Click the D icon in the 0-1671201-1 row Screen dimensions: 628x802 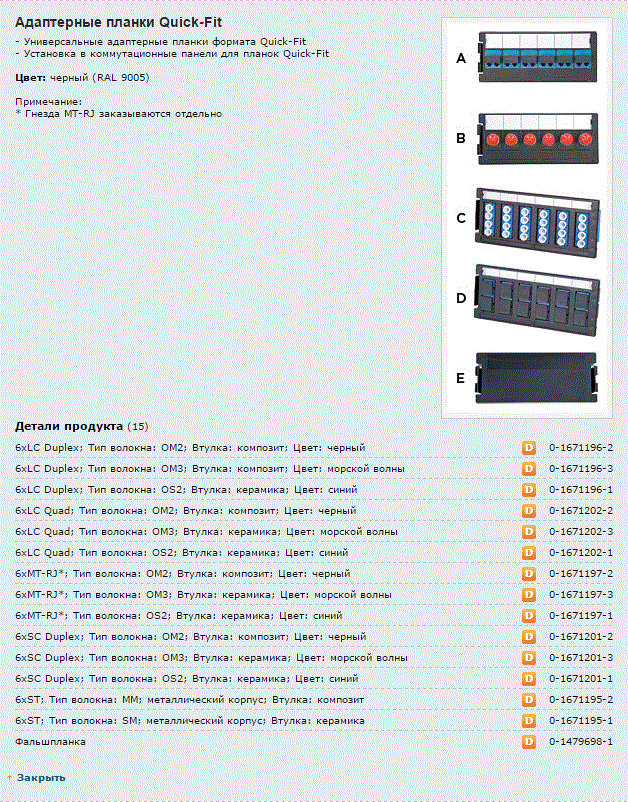(x=529, y=679)
